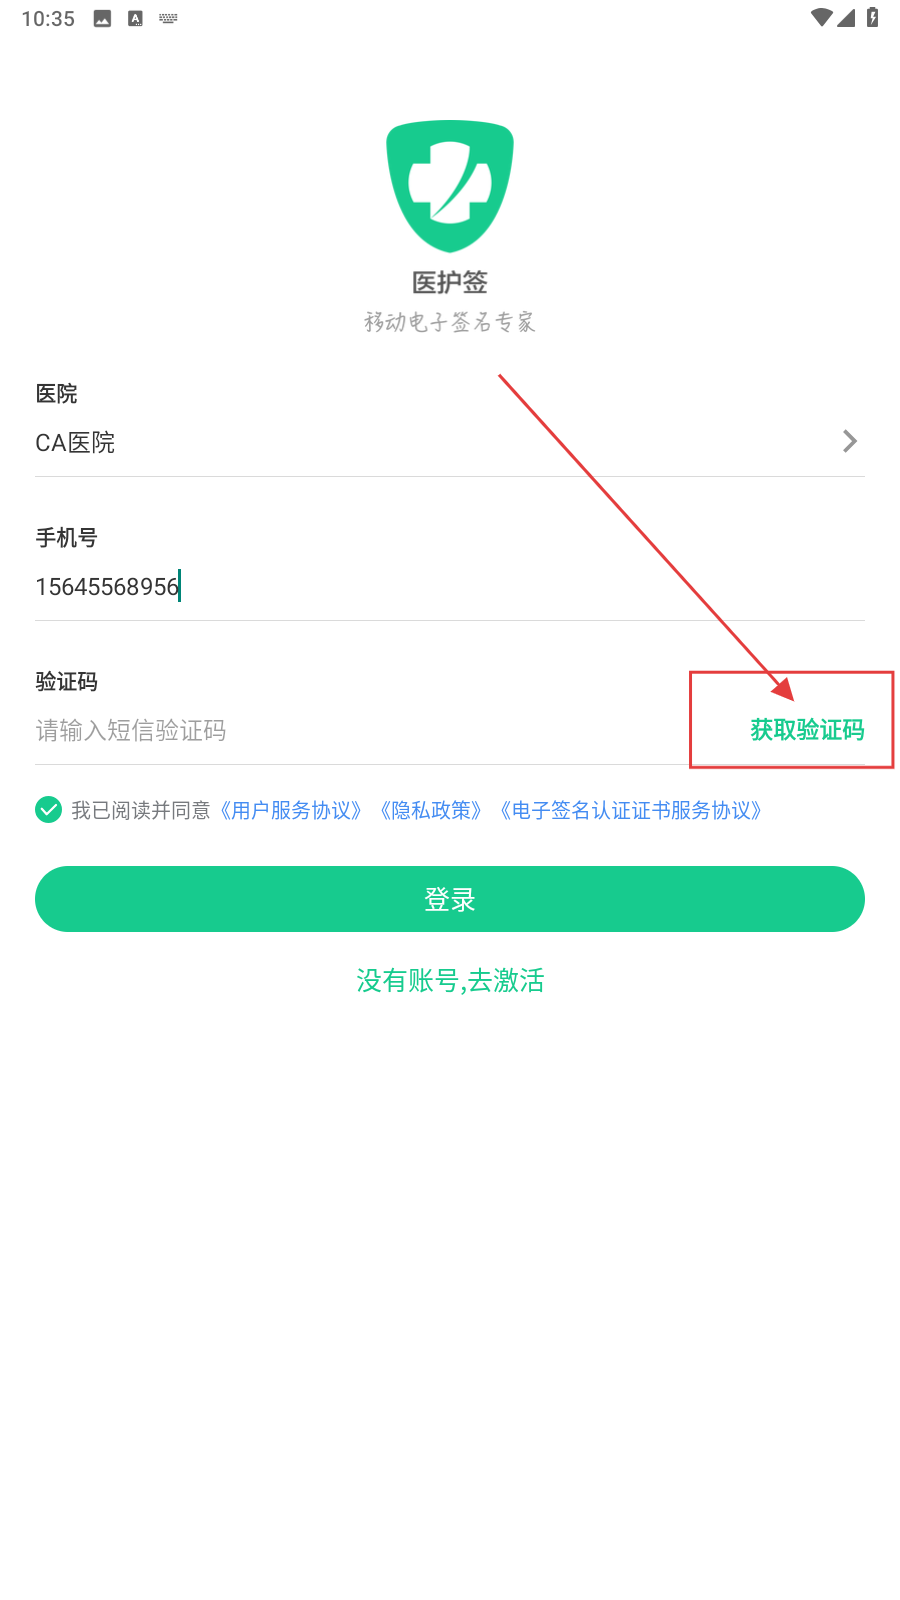The width and height of the screenshot is (900, 1600).
Task: Uncheck the agreement checkbox
Action: [48, 809]
